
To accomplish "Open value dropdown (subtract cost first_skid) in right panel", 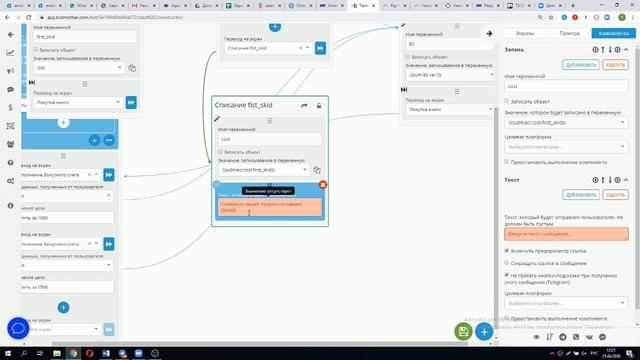I will pyautogui.click(x=566, y=122).
